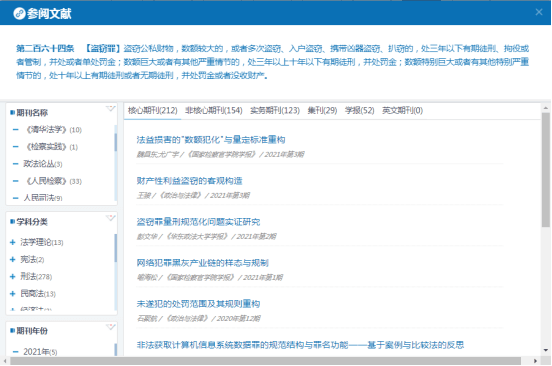
Task: Choose 法学理论(13) subject category
Action: point(42,242)
